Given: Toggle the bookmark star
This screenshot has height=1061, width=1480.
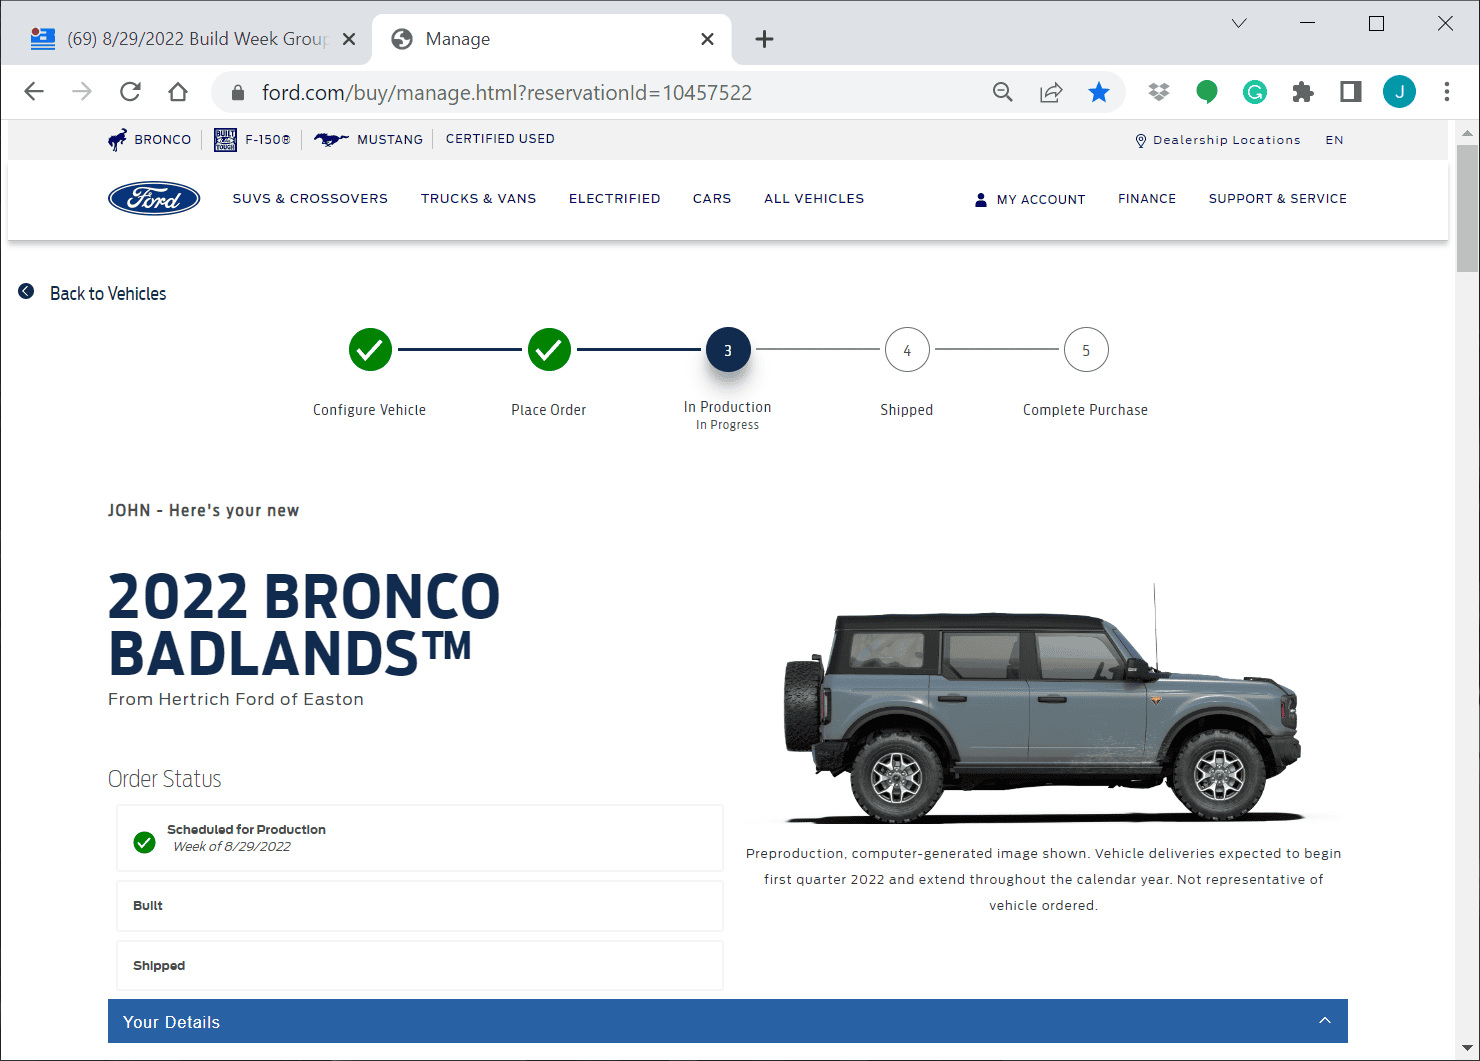Looking at the screenshot, I should [1099, 93].
